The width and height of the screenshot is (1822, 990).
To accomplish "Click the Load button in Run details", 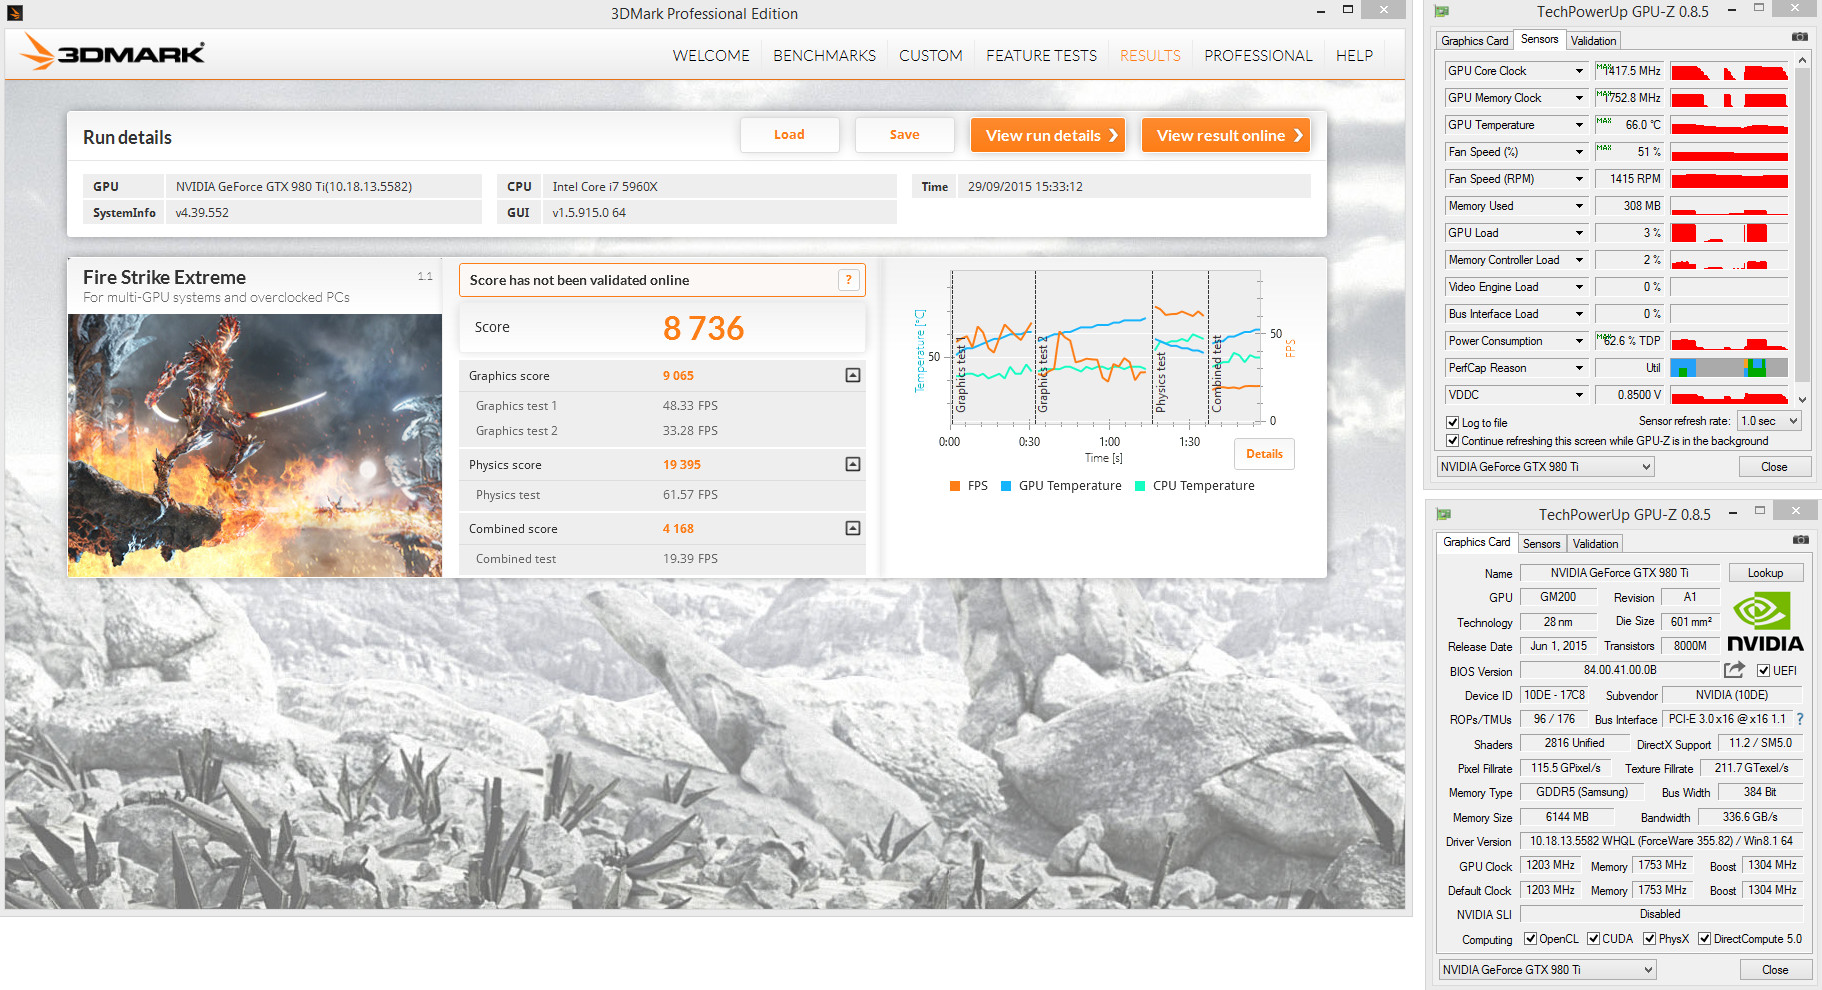I will (789, 135).
